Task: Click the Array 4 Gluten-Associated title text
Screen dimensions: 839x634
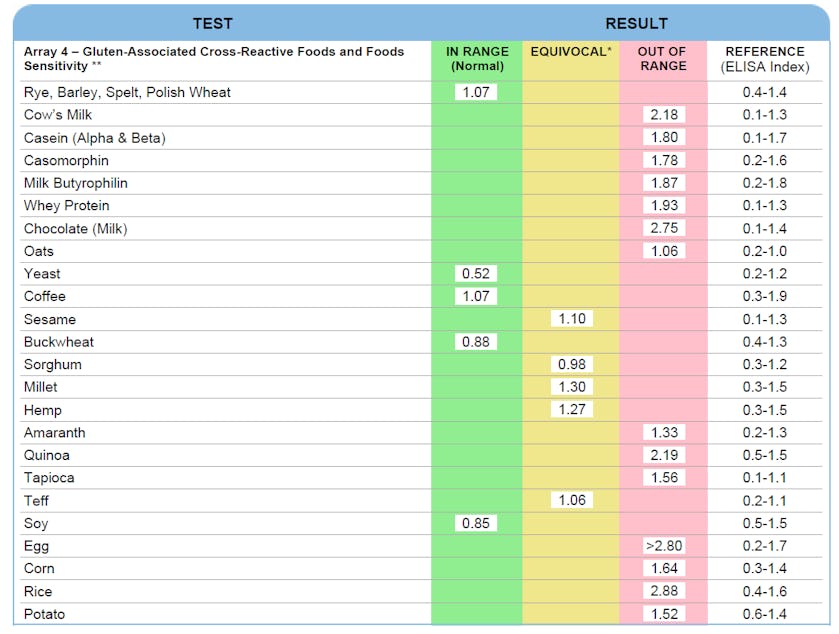Action: (x=214, y=59)
